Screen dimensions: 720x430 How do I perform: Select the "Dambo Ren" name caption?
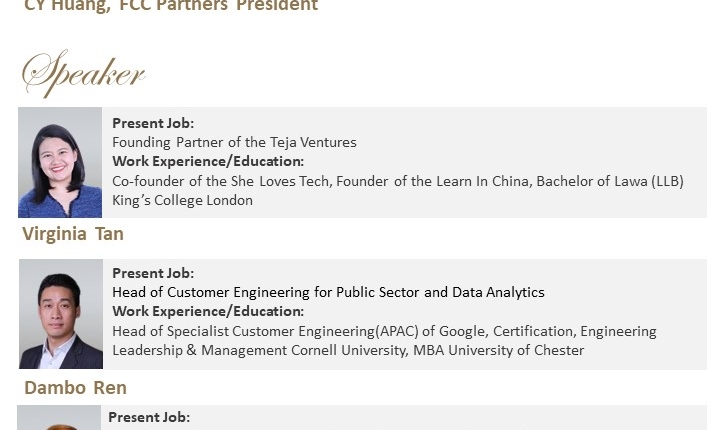75,387
